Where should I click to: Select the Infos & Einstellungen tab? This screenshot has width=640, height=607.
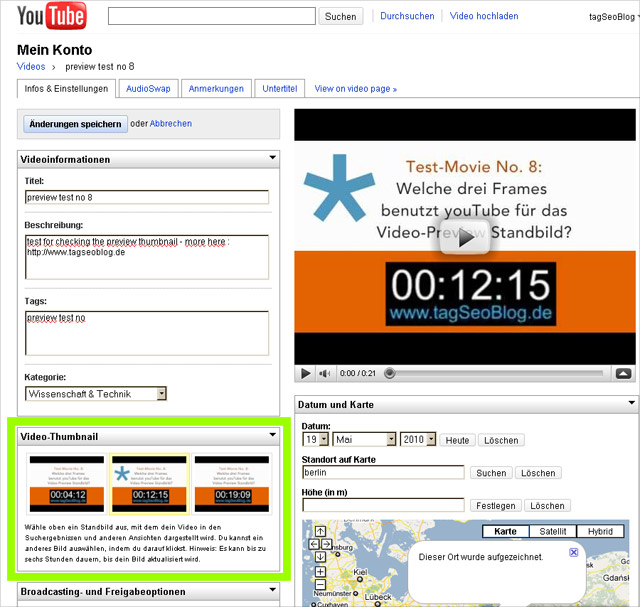tap(66, 89)
